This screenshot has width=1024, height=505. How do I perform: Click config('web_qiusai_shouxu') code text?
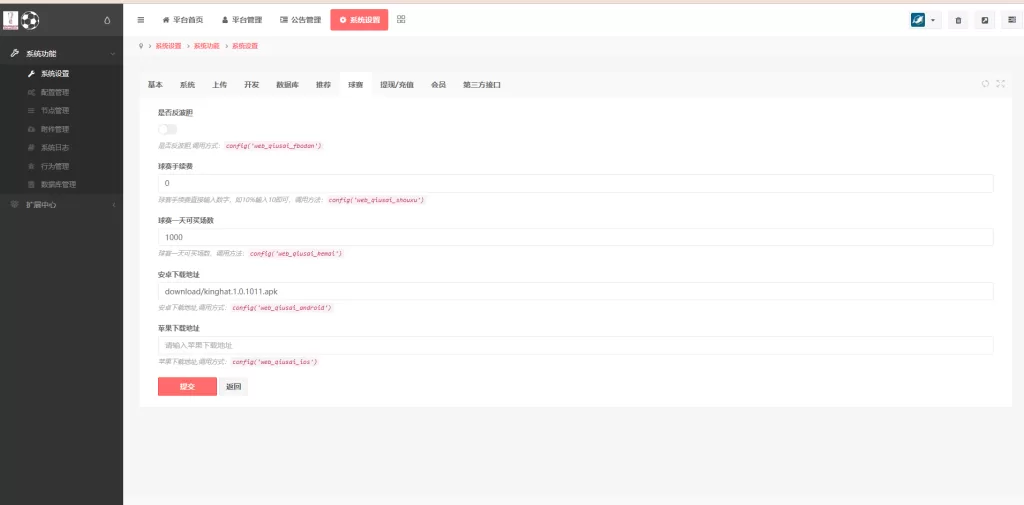[x=377, y=200]
